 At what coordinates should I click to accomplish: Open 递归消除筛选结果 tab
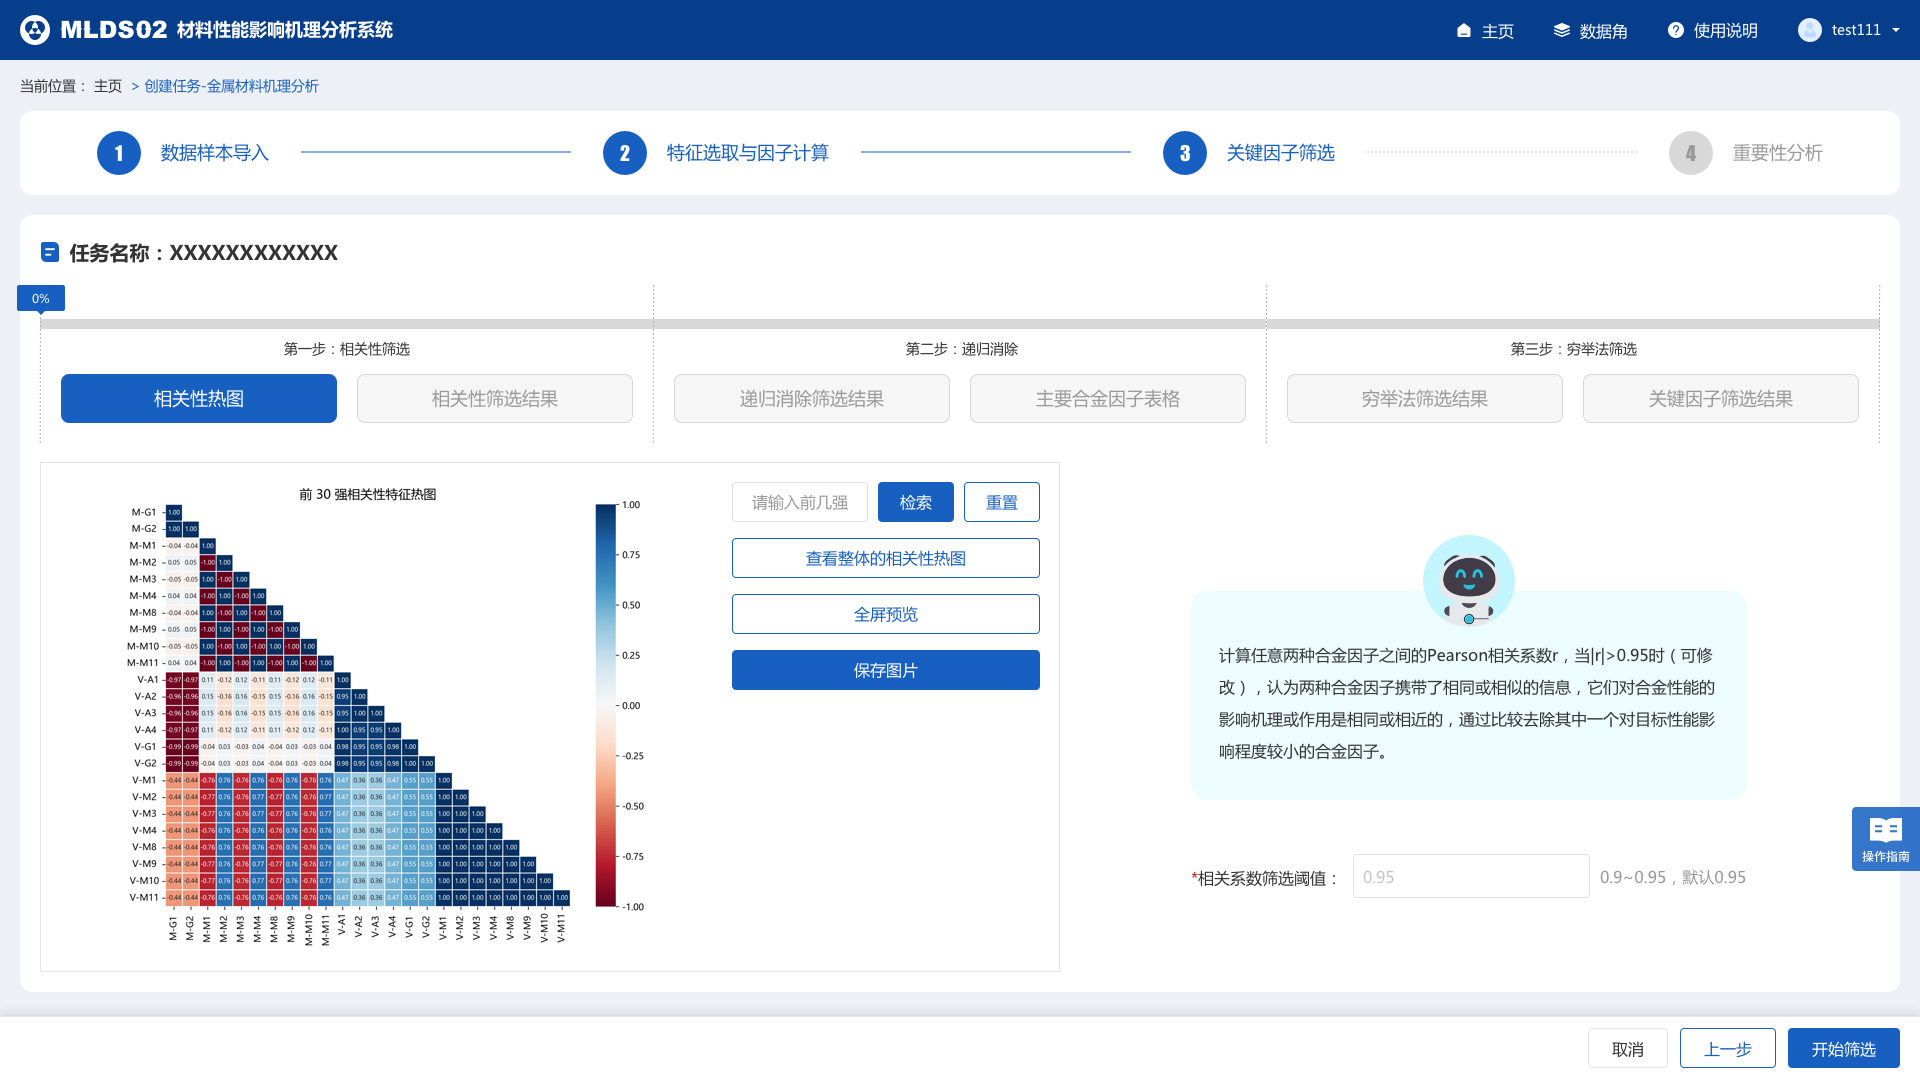point(811,399)
